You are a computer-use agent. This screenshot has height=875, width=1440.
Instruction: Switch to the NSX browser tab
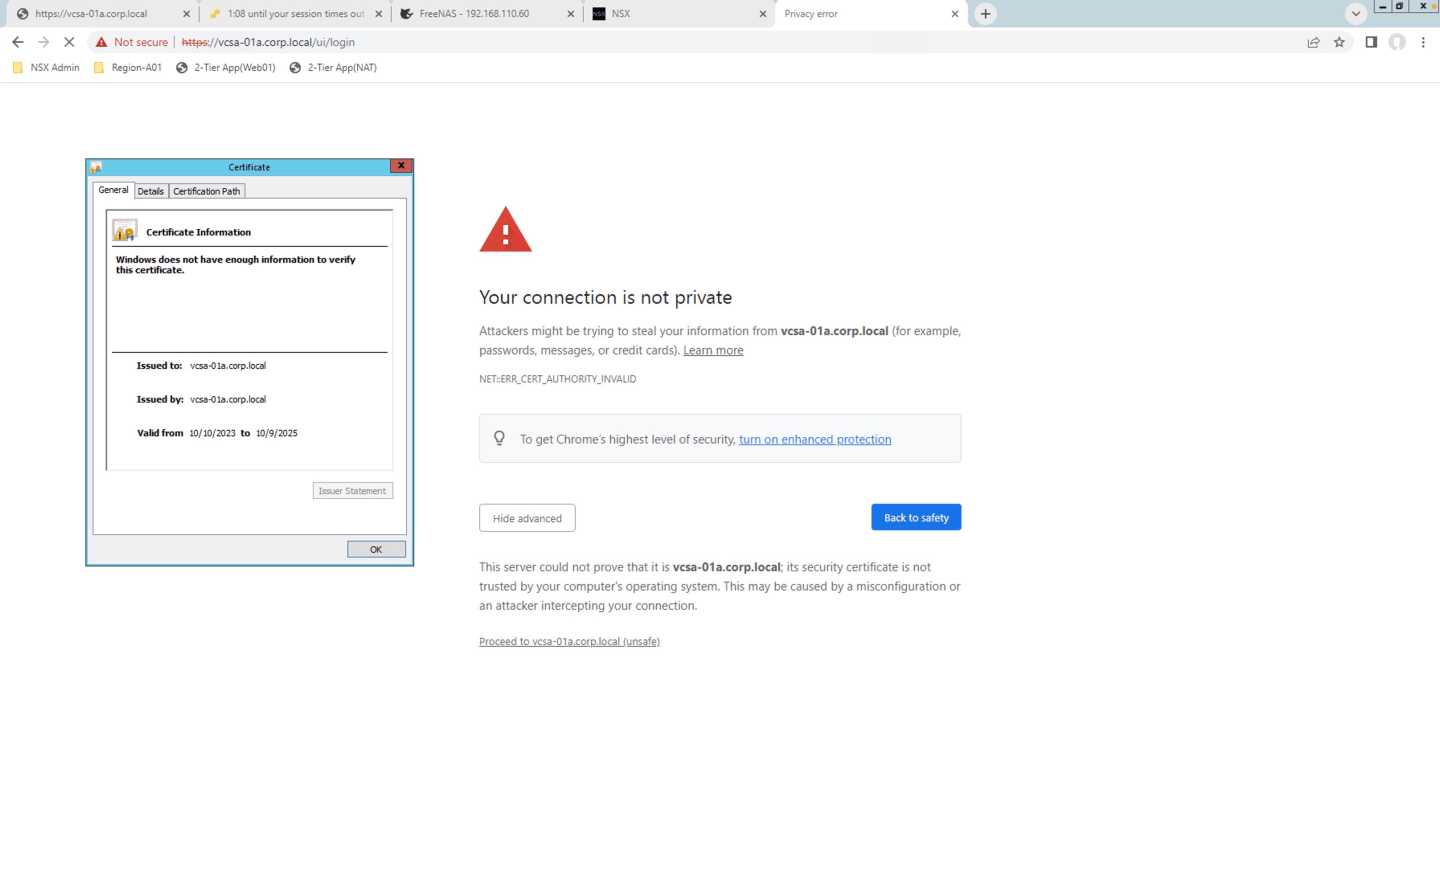click(679, 14)
